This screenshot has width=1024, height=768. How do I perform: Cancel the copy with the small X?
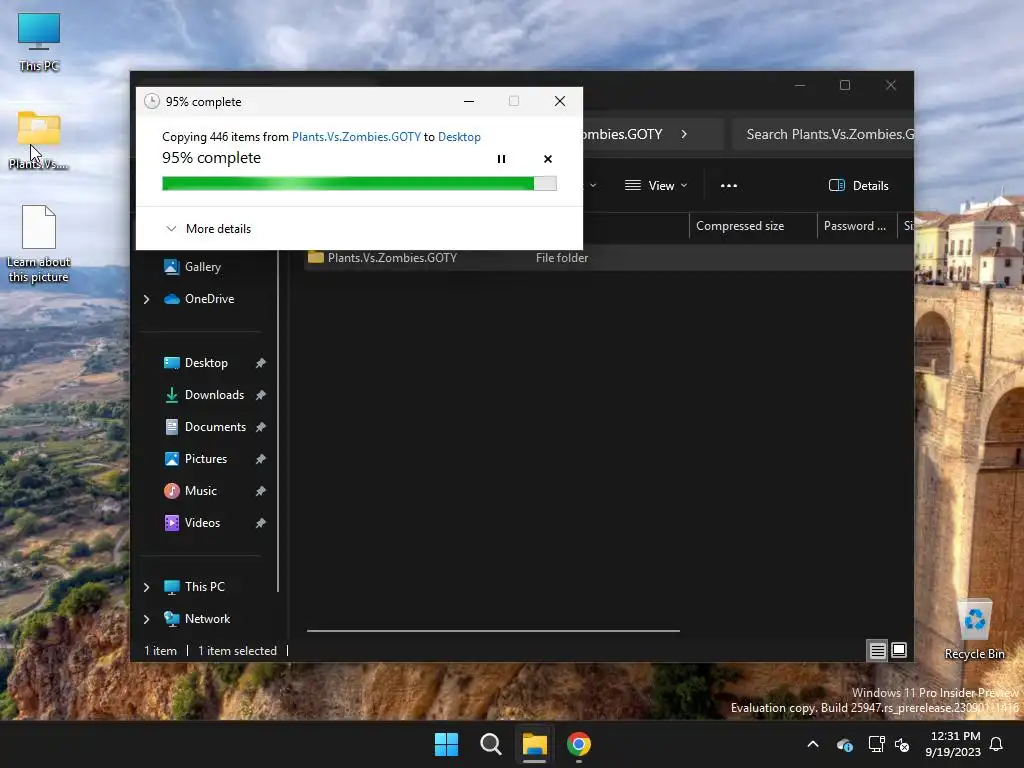pos(548,159)
